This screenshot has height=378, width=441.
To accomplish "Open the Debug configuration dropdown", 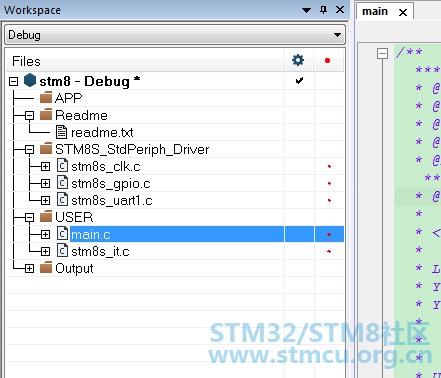I will [x=175, y=35].
